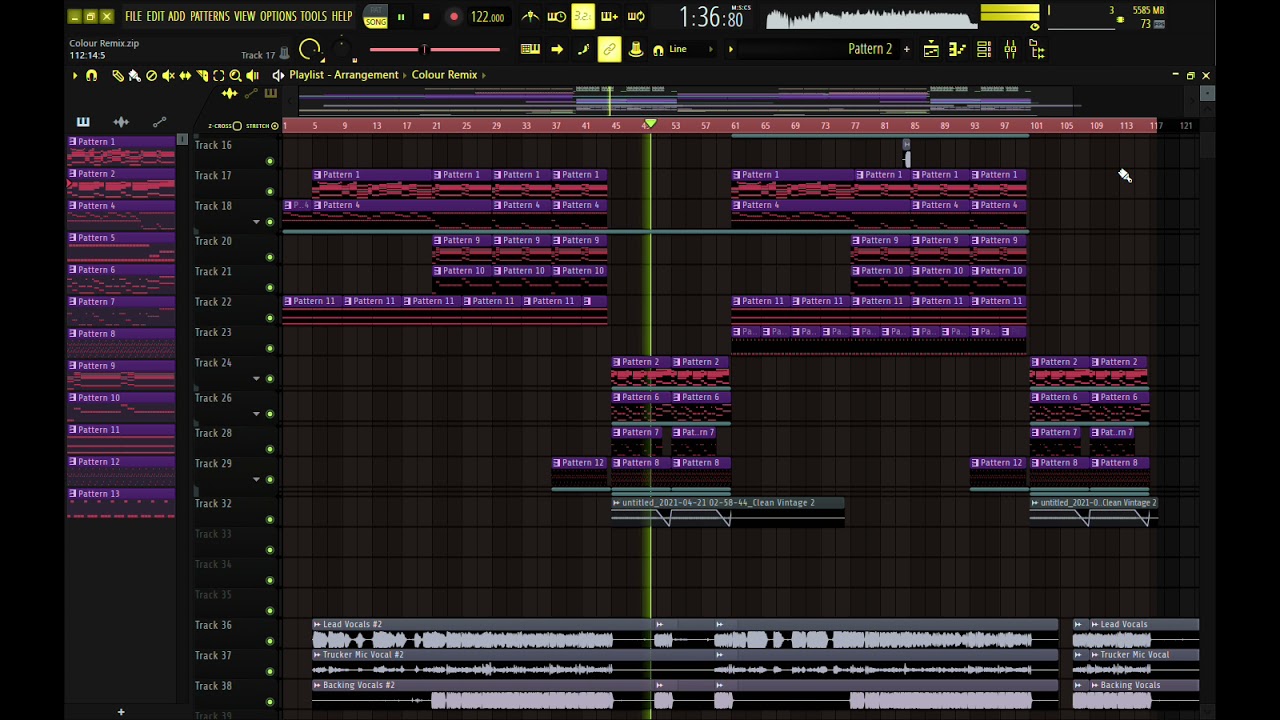Toggle typing keyboard to piano icon

click(531, 49)
